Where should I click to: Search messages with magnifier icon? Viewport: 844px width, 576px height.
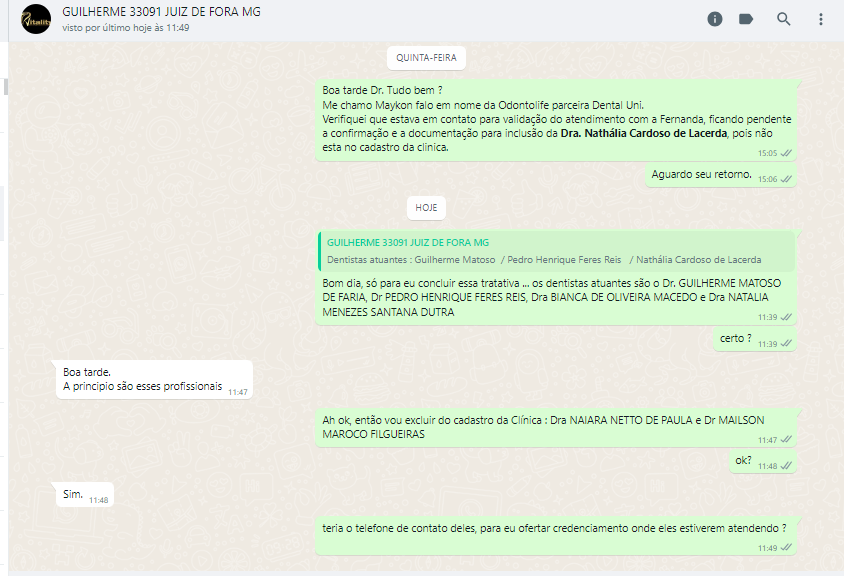pos(784,19)
